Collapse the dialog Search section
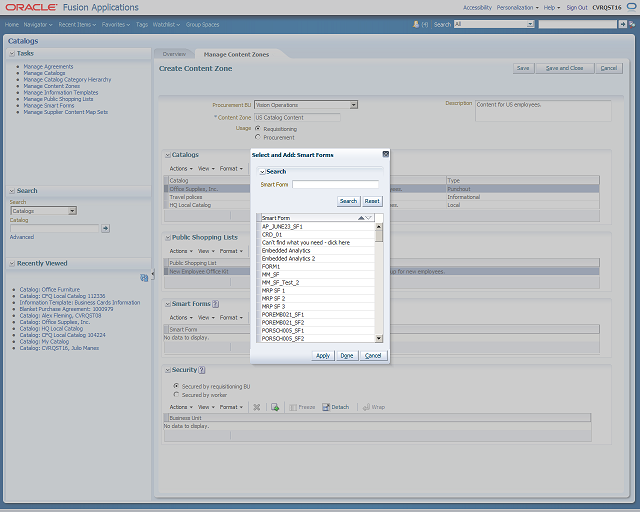Viewport: 640px width, 512px height. (262, 172)
